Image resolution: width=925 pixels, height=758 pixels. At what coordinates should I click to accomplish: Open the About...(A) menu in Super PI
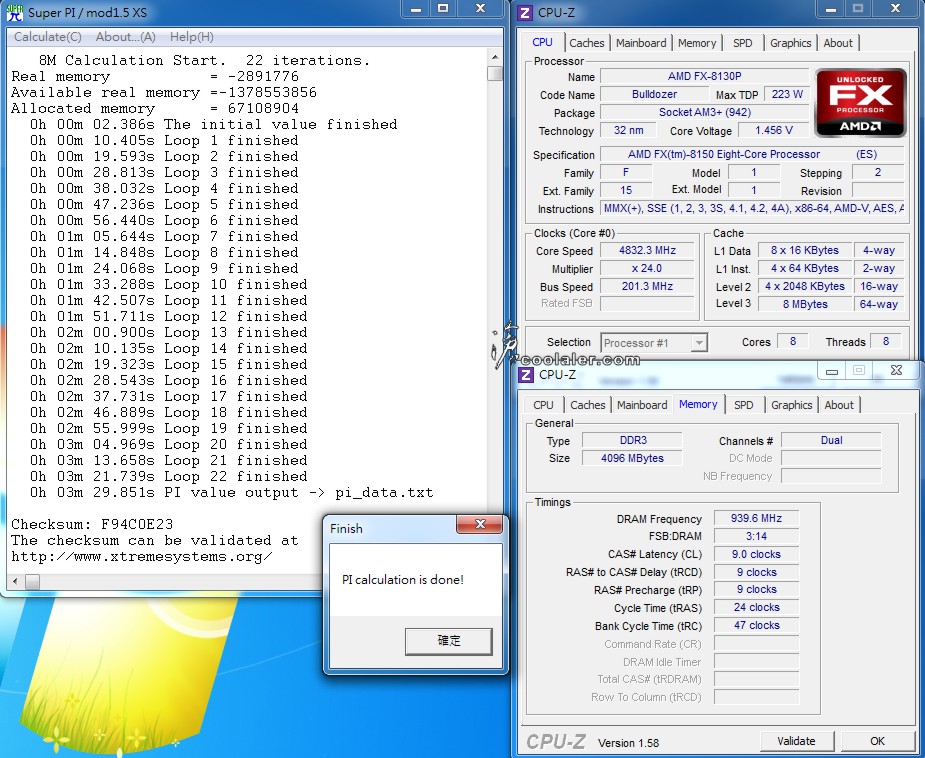126,37
